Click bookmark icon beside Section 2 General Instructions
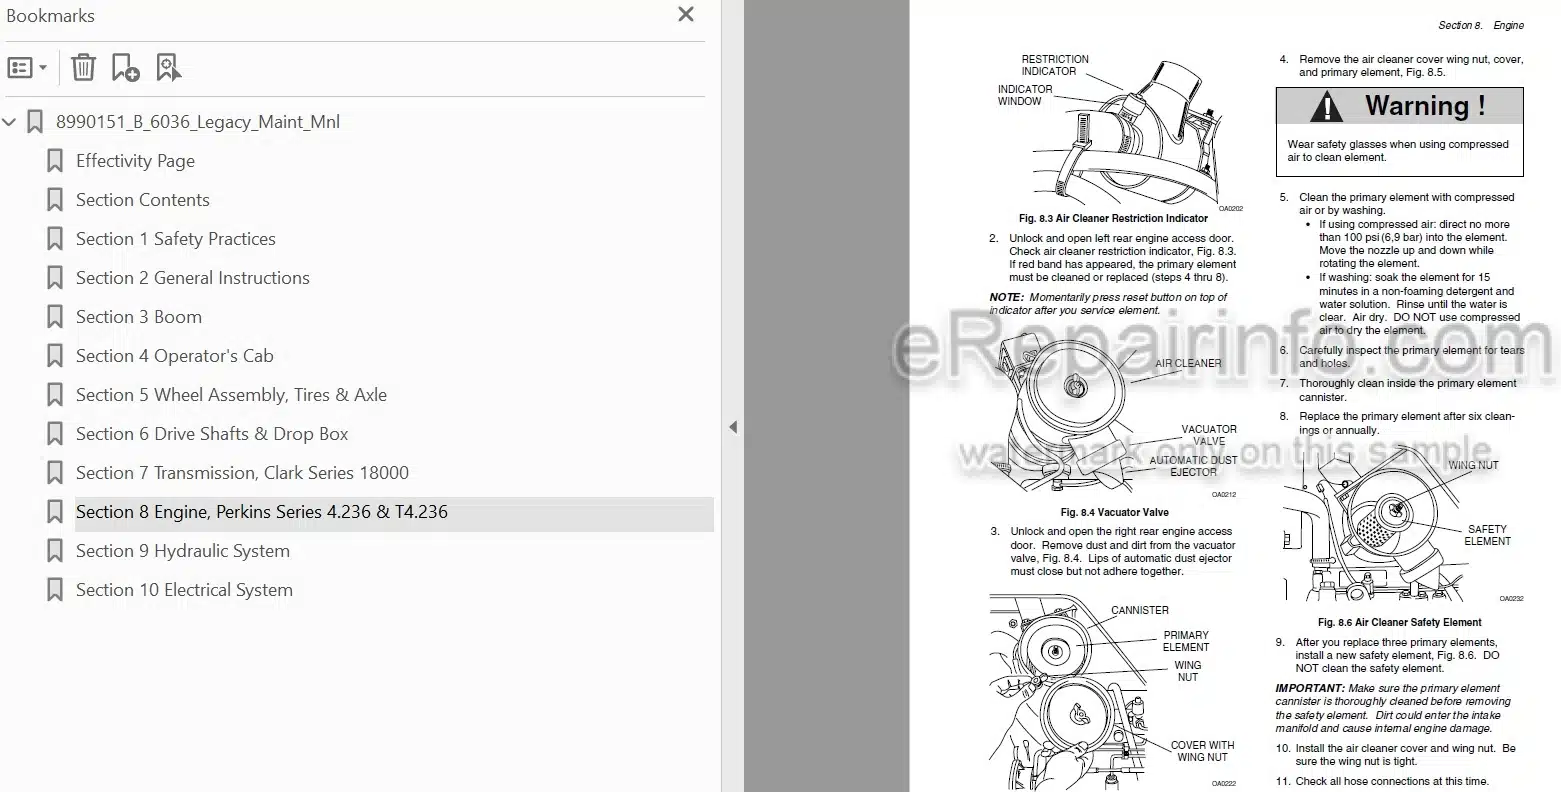This screenshot has height=792, width=1561. point(55,278)
